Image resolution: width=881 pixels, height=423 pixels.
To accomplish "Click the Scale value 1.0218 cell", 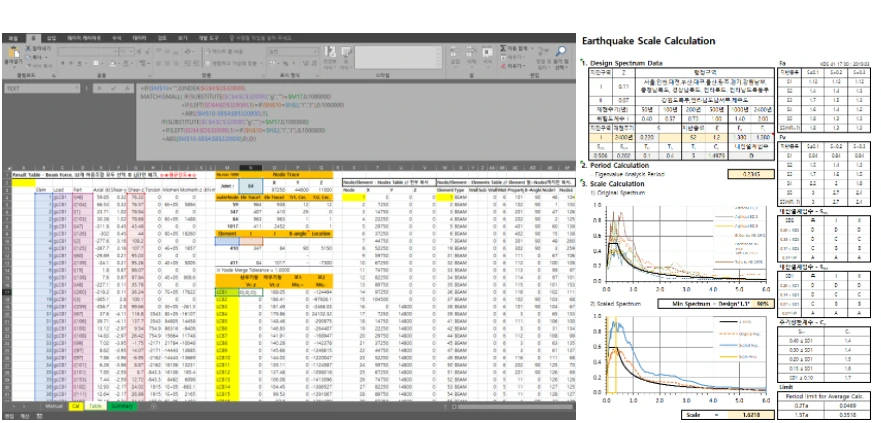I will coord(750,415).
